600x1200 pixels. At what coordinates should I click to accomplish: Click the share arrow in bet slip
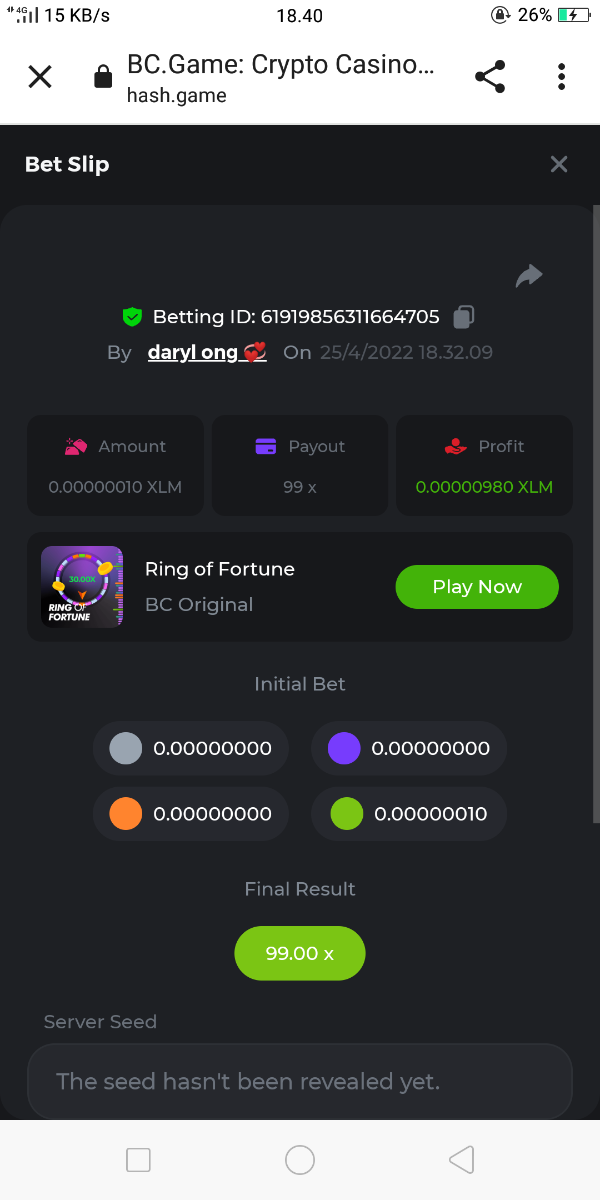point(529,276)
